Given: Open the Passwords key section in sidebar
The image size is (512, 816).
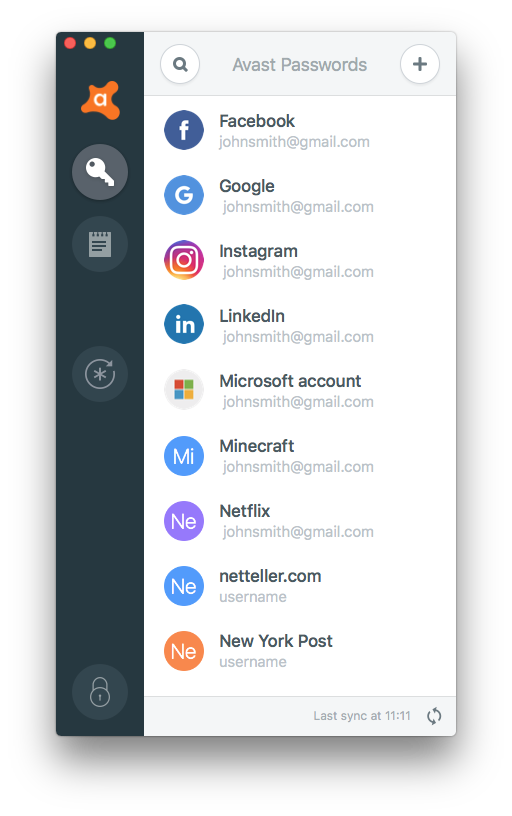Looking at the screenshot, I should [100, 172].
